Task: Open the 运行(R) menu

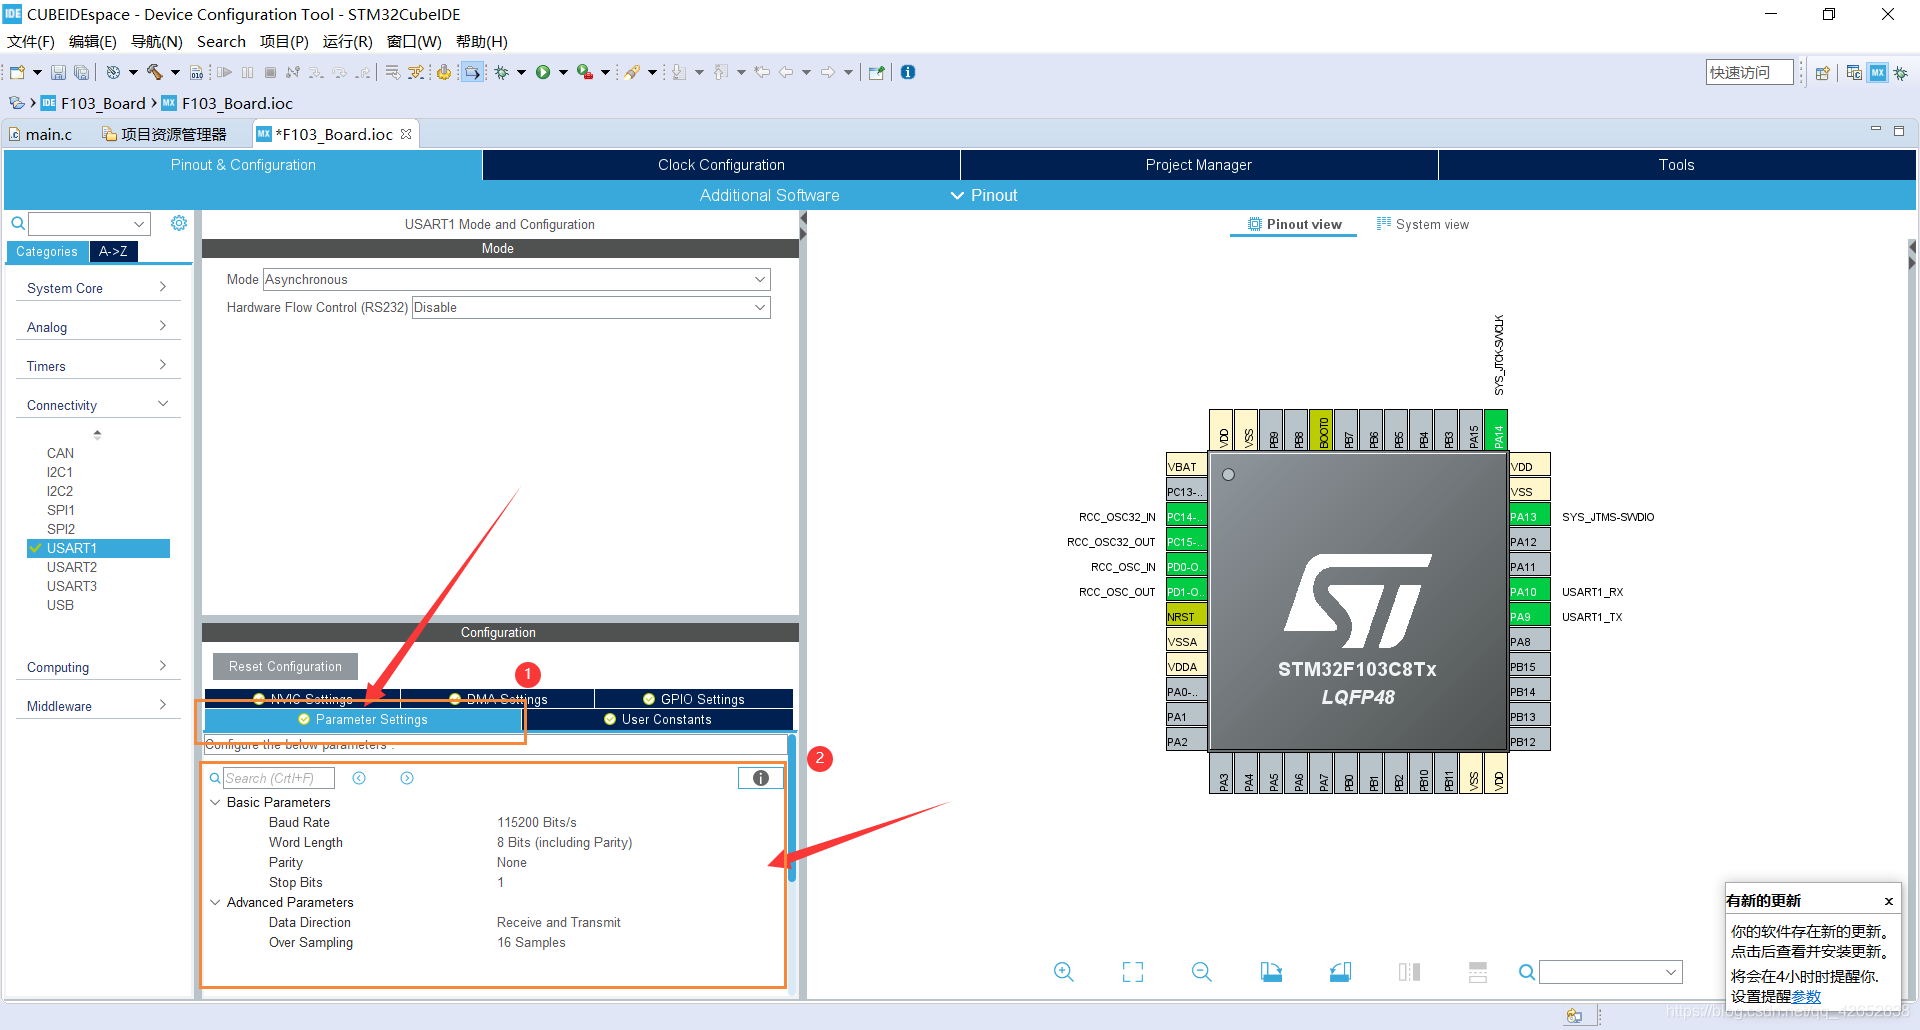Action: (x=347, y=42)
